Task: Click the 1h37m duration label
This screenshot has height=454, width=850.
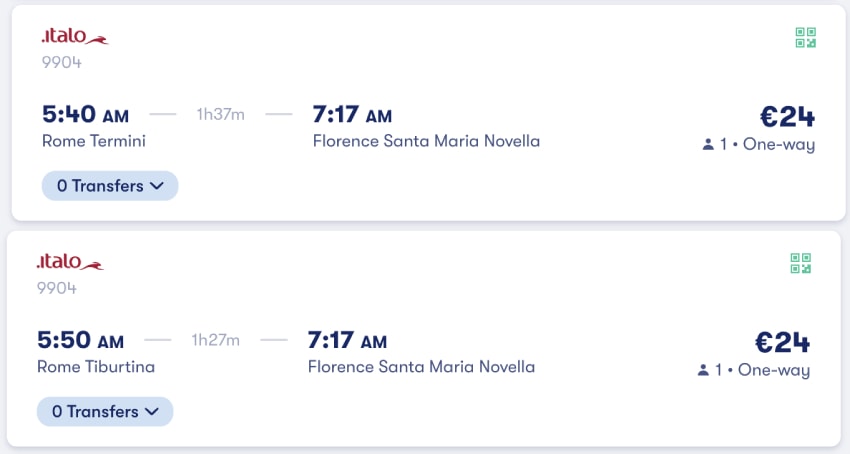Action: [x=221, y=114]
